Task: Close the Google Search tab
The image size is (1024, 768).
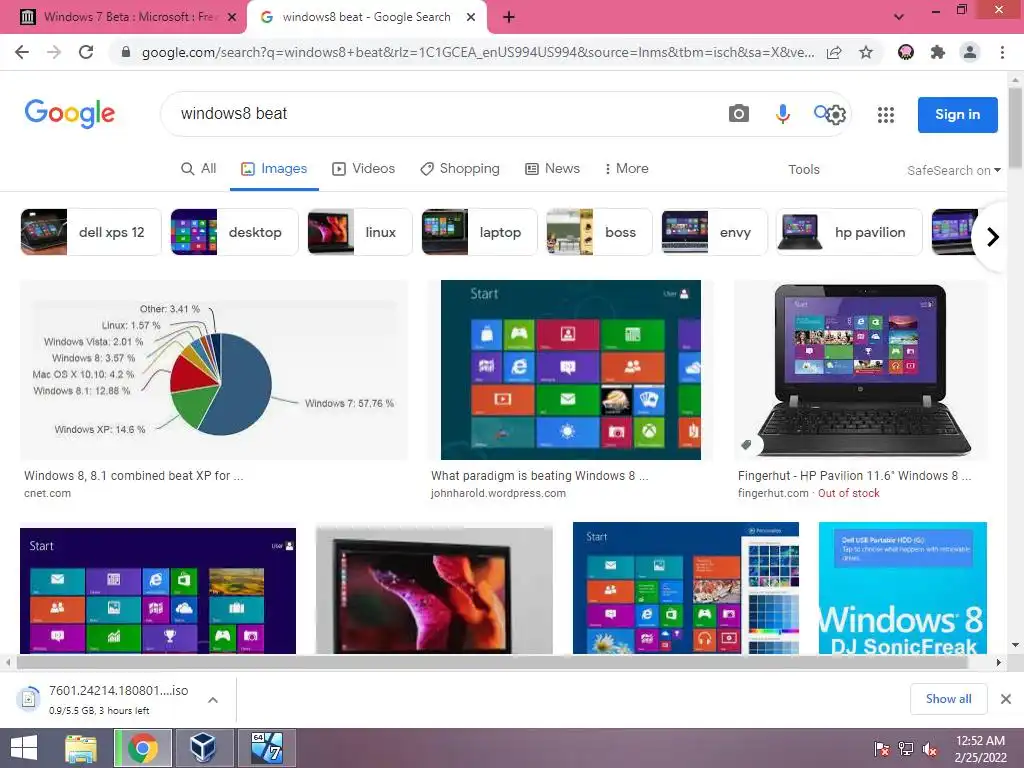Action: click(x=471, y=18)
